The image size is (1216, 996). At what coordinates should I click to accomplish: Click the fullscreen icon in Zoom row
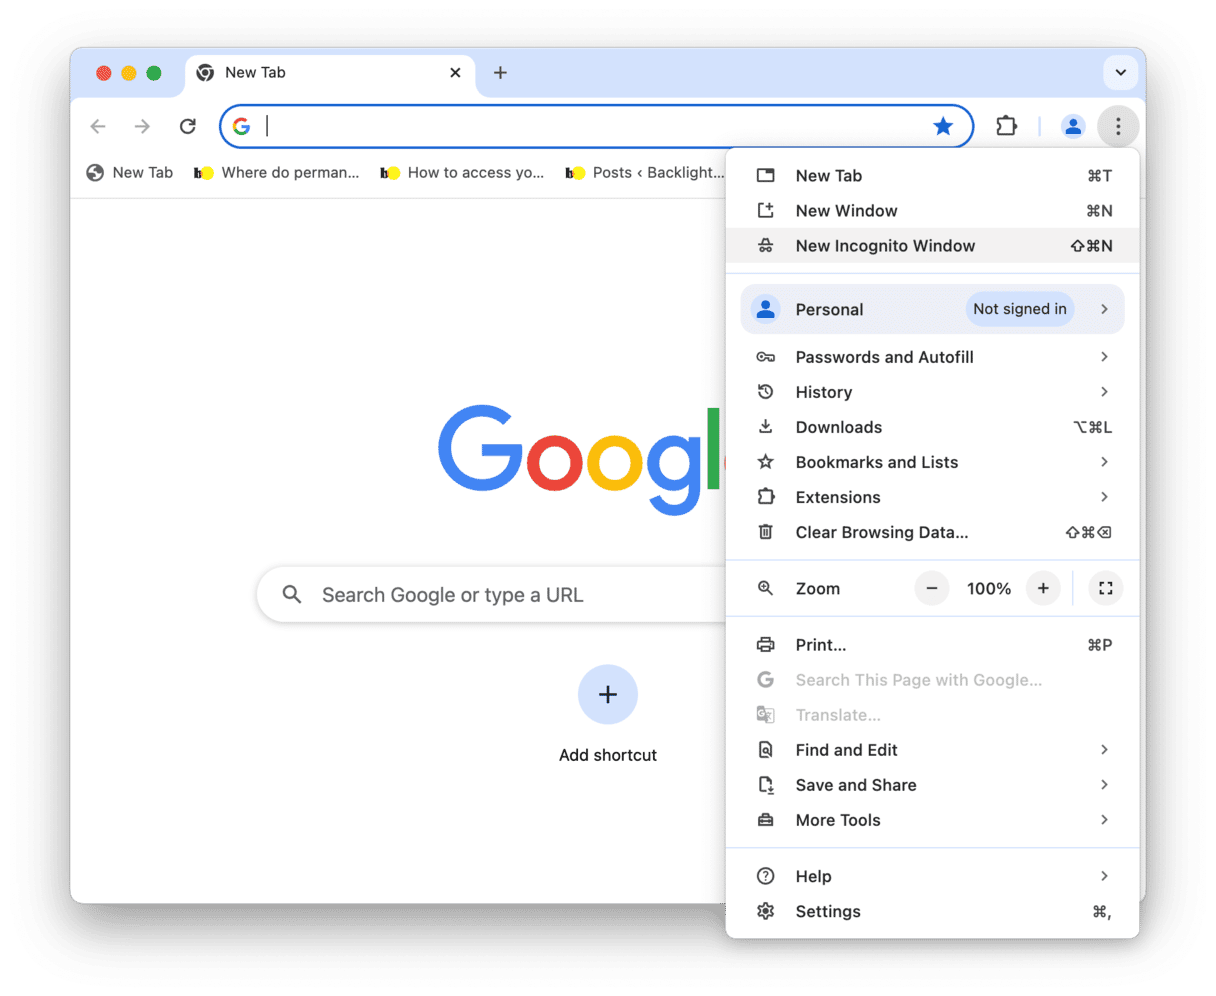(x=1105, y=588)
